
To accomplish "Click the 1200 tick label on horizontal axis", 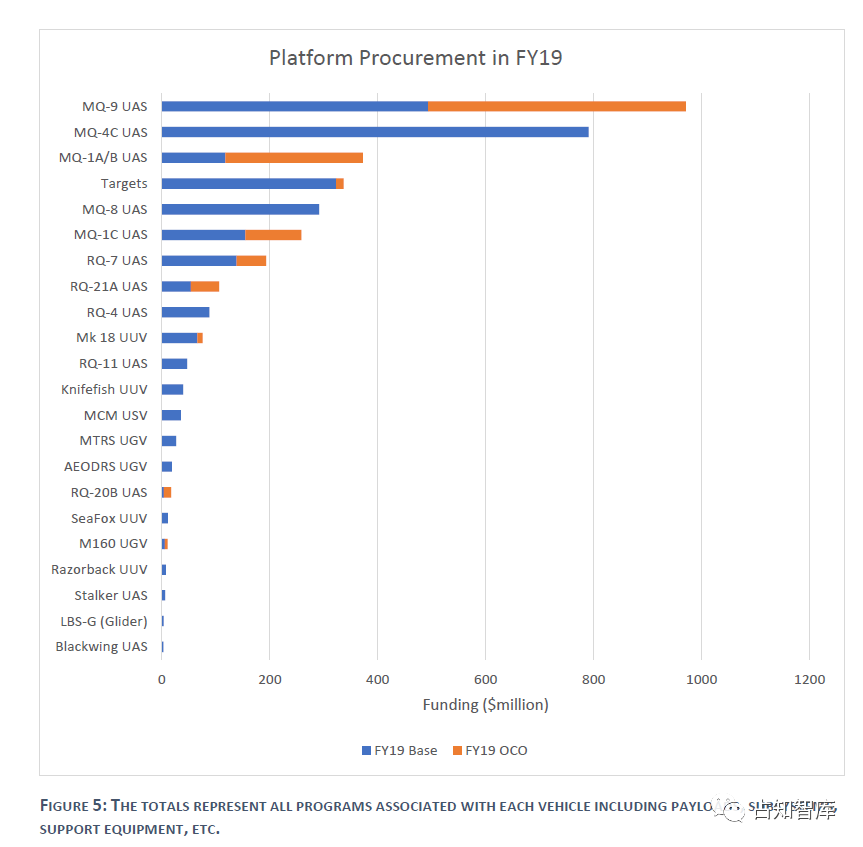I will pyautogui.click(x=809, y=680).
